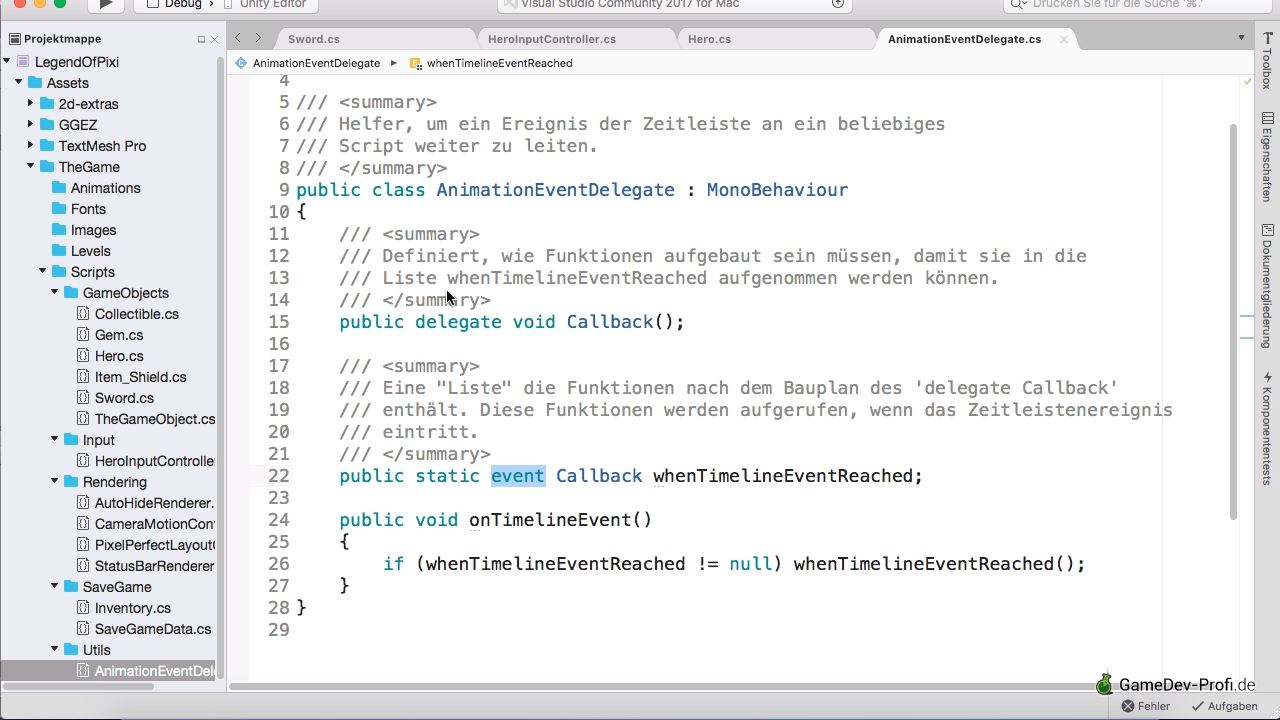Click editor horizontal scrollbar
The image size is (1280, 720).
[665, 686]
